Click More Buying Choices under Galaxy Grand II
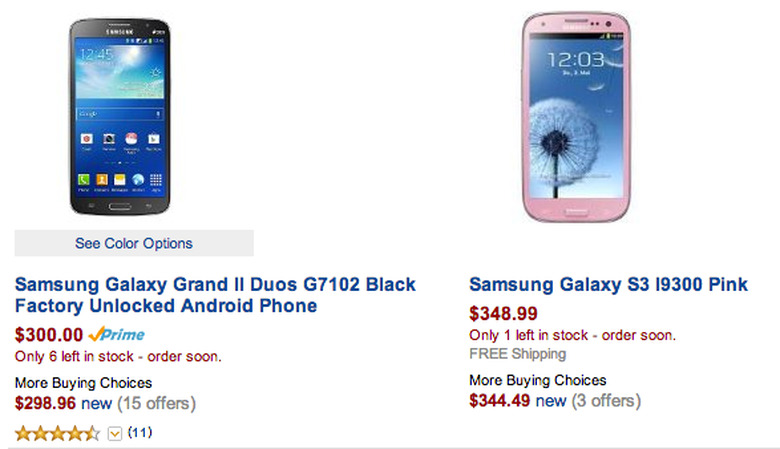This screenshot has height=449, width=780. [x=83, y=383]
